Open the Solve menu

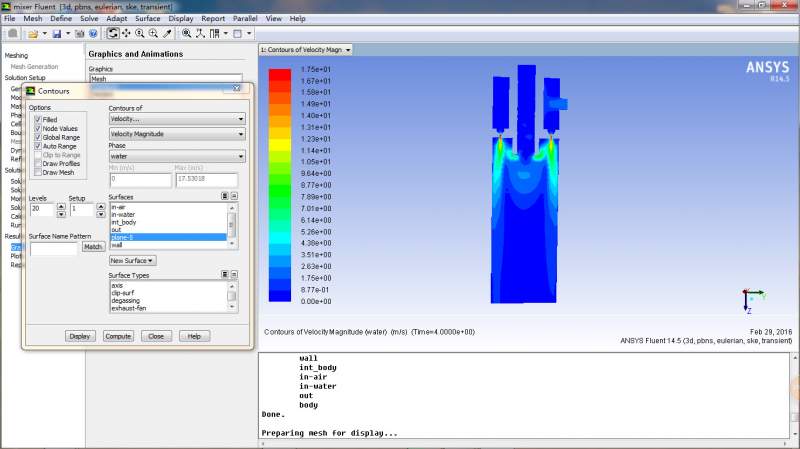tap(89, 18)
